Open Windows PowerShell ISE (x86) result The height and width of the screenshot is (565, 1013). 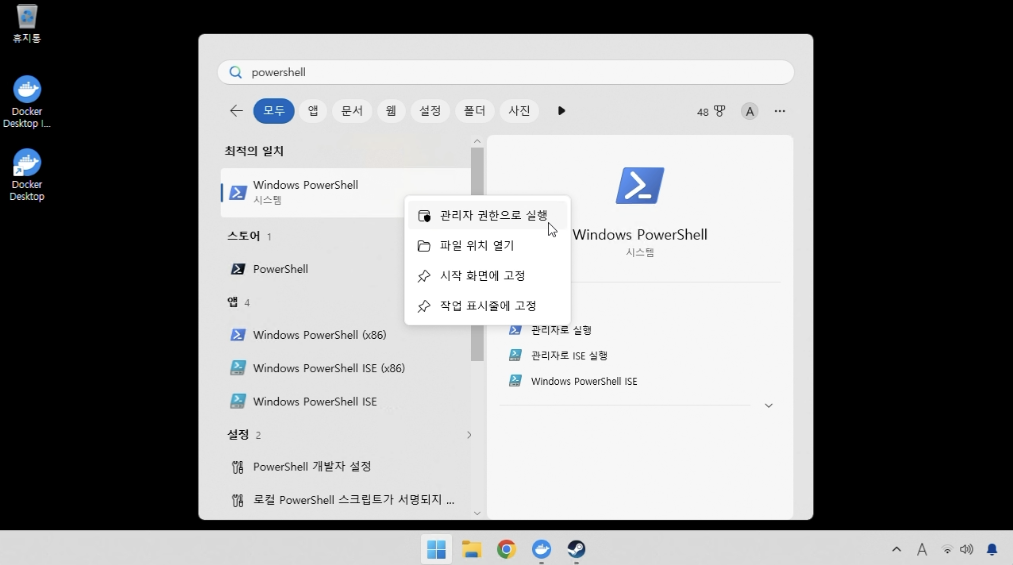click(346, 368)
